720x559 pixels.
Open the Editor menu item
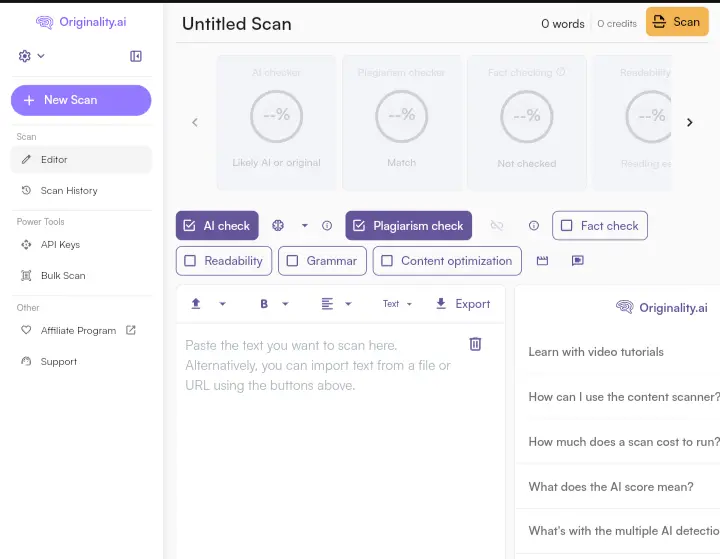point(81,159)
